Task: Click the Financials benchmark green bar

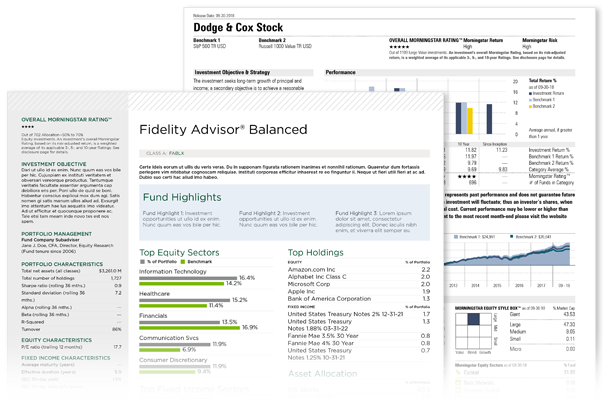Action: tap(190, 328)
